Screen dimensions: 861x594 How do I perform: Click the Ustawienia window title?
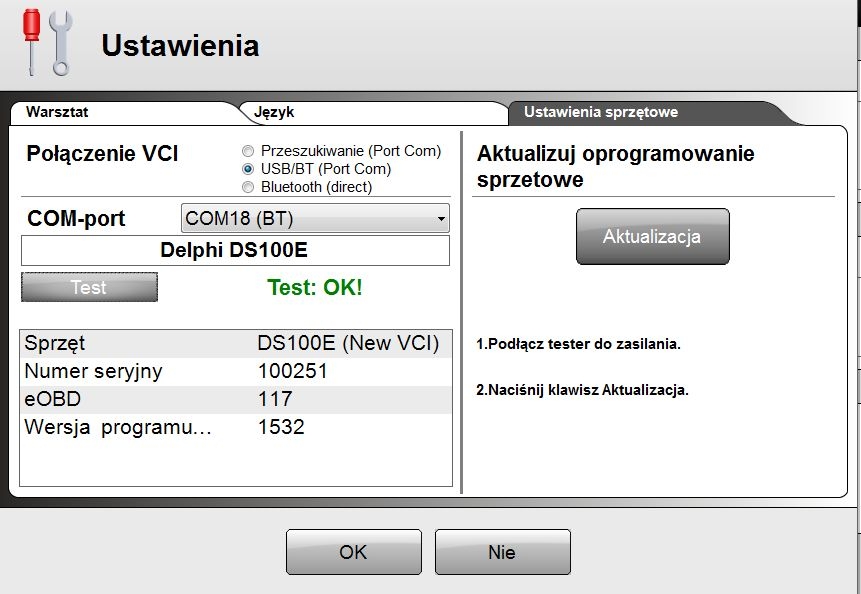tap(180, 46)
